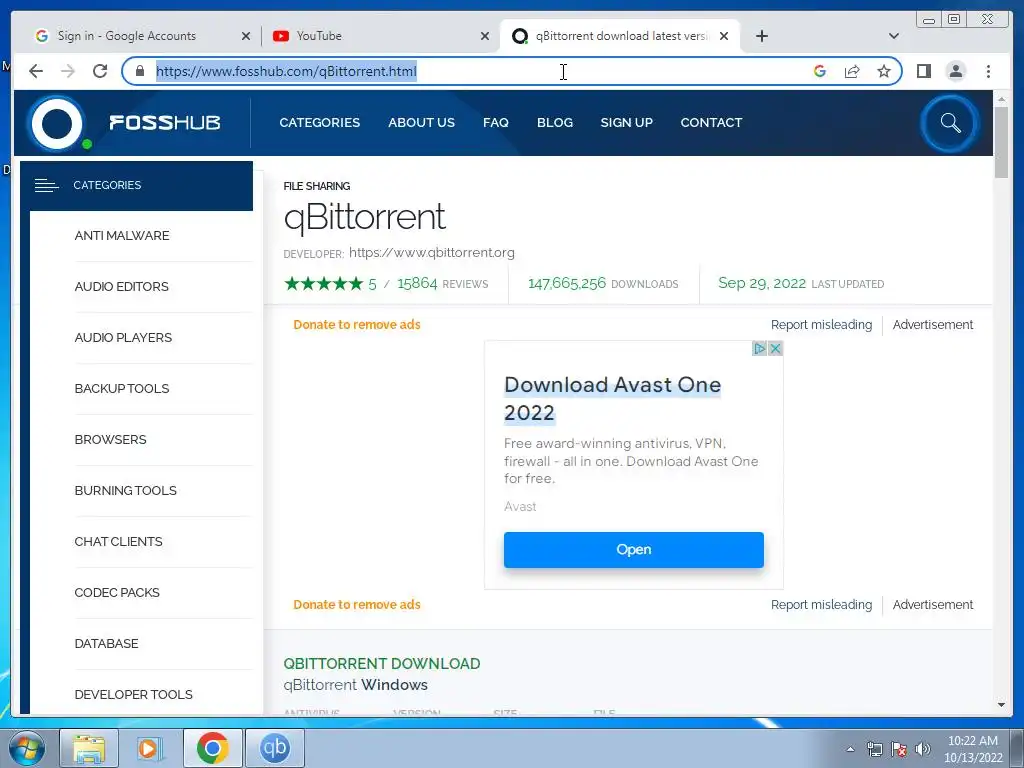
Task: Click the volume speaker tray icon
Action: tap(922, 749)
